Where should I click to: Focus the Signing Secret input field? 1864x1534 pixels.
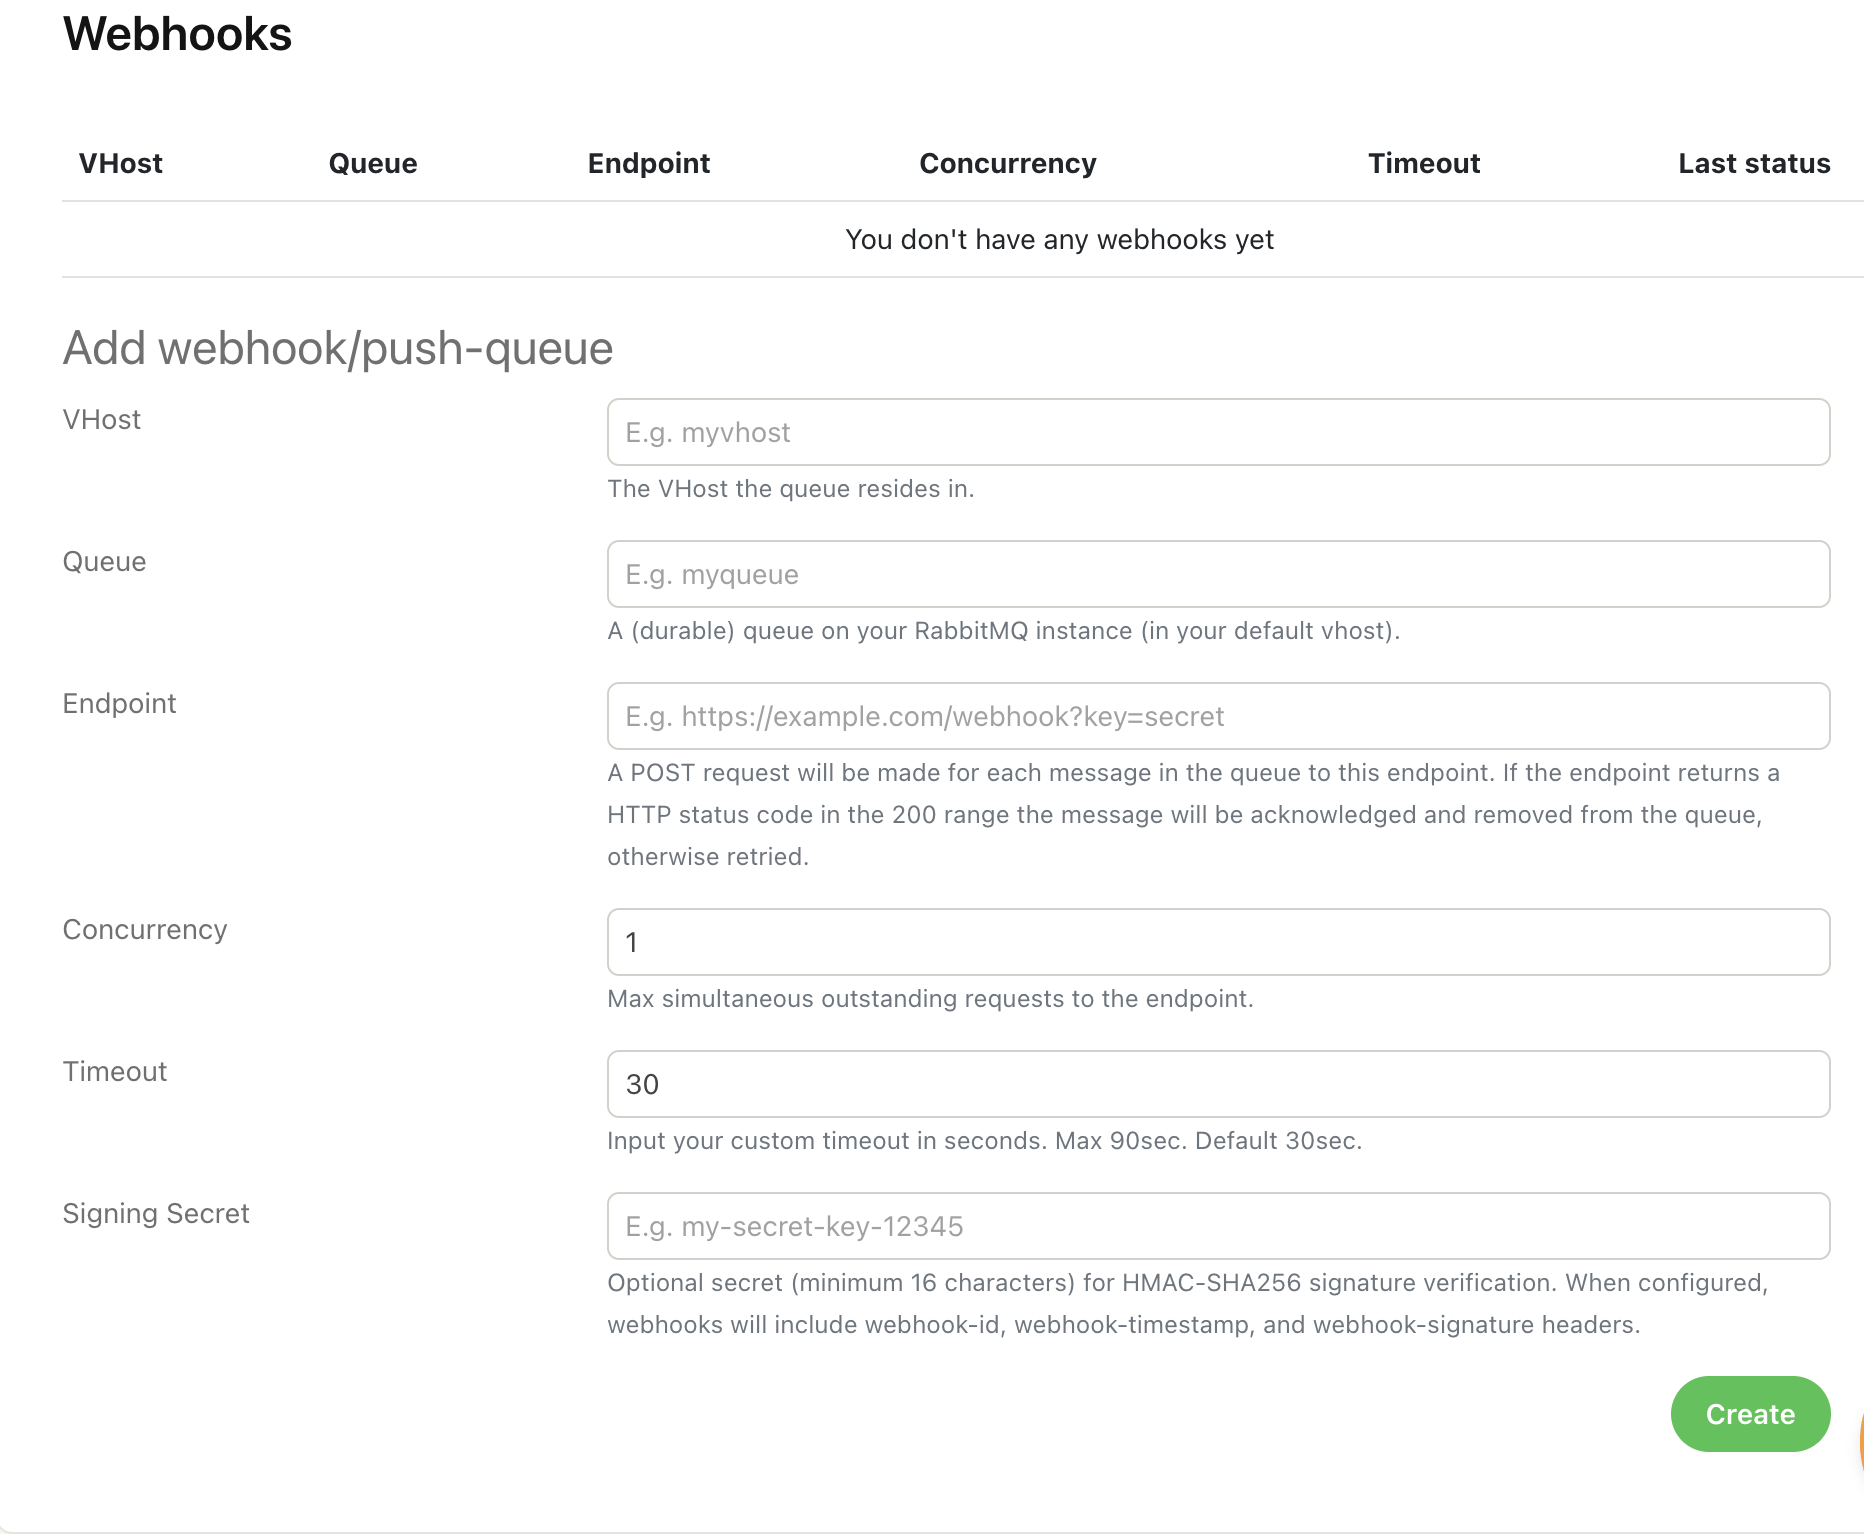click(1218, 1226)
